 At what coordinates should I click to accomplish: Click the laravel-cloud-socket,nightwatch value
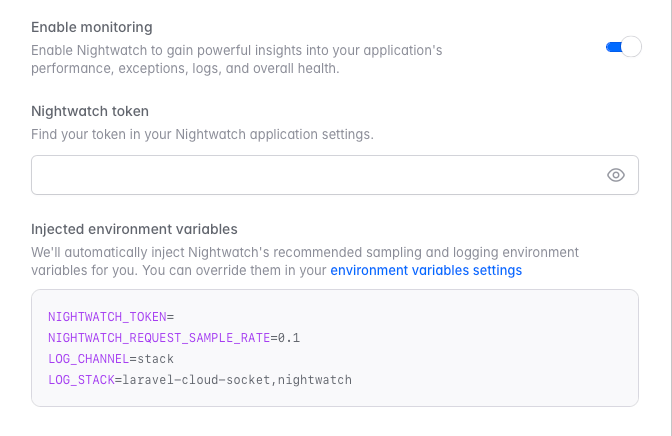coord(237,380)
